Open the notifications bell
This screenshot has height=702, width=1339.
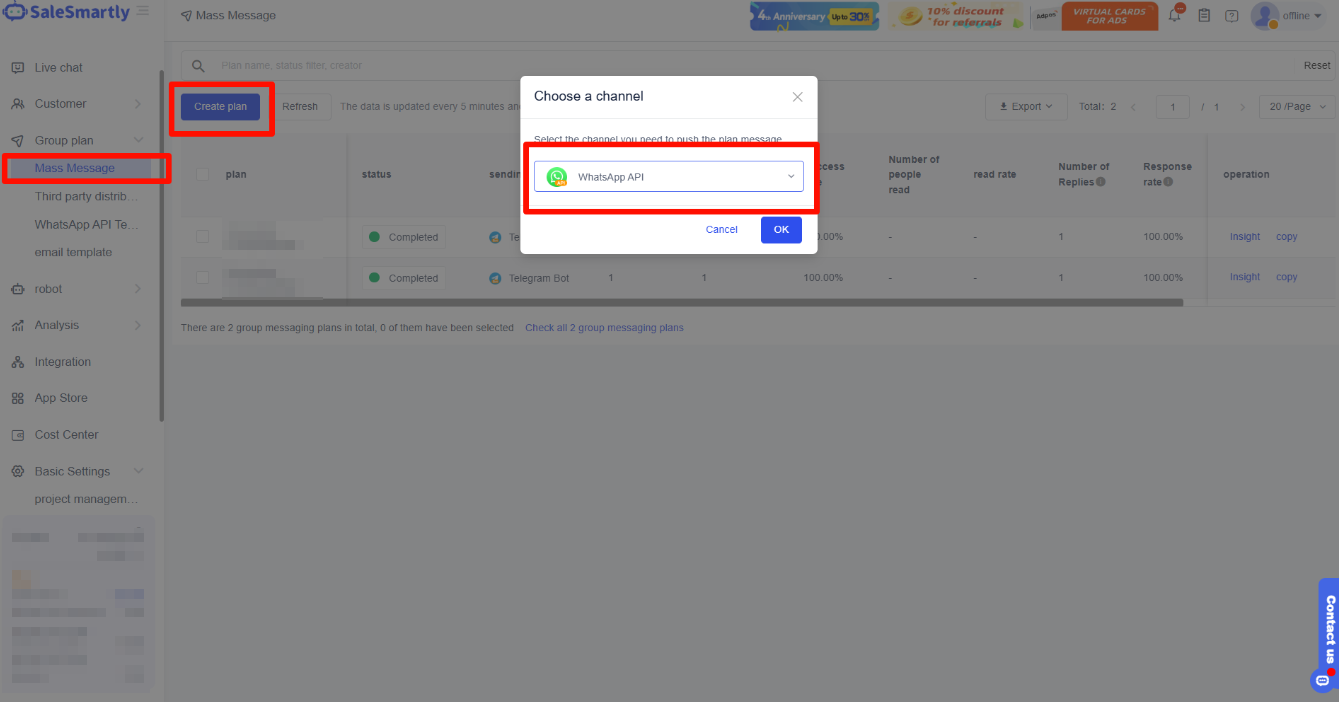pos(1175,15)
